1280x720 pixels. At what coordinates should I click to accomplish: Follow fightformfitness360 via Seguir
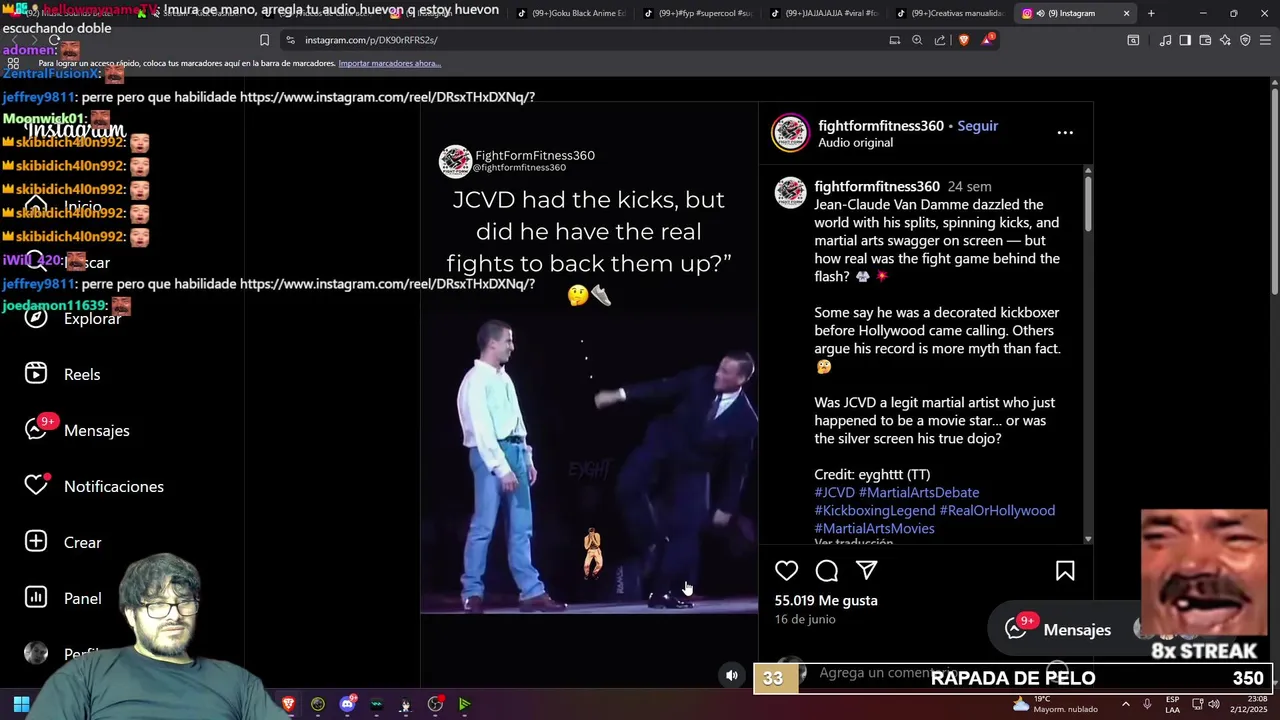pyautogui.click(x=978, y=126)
